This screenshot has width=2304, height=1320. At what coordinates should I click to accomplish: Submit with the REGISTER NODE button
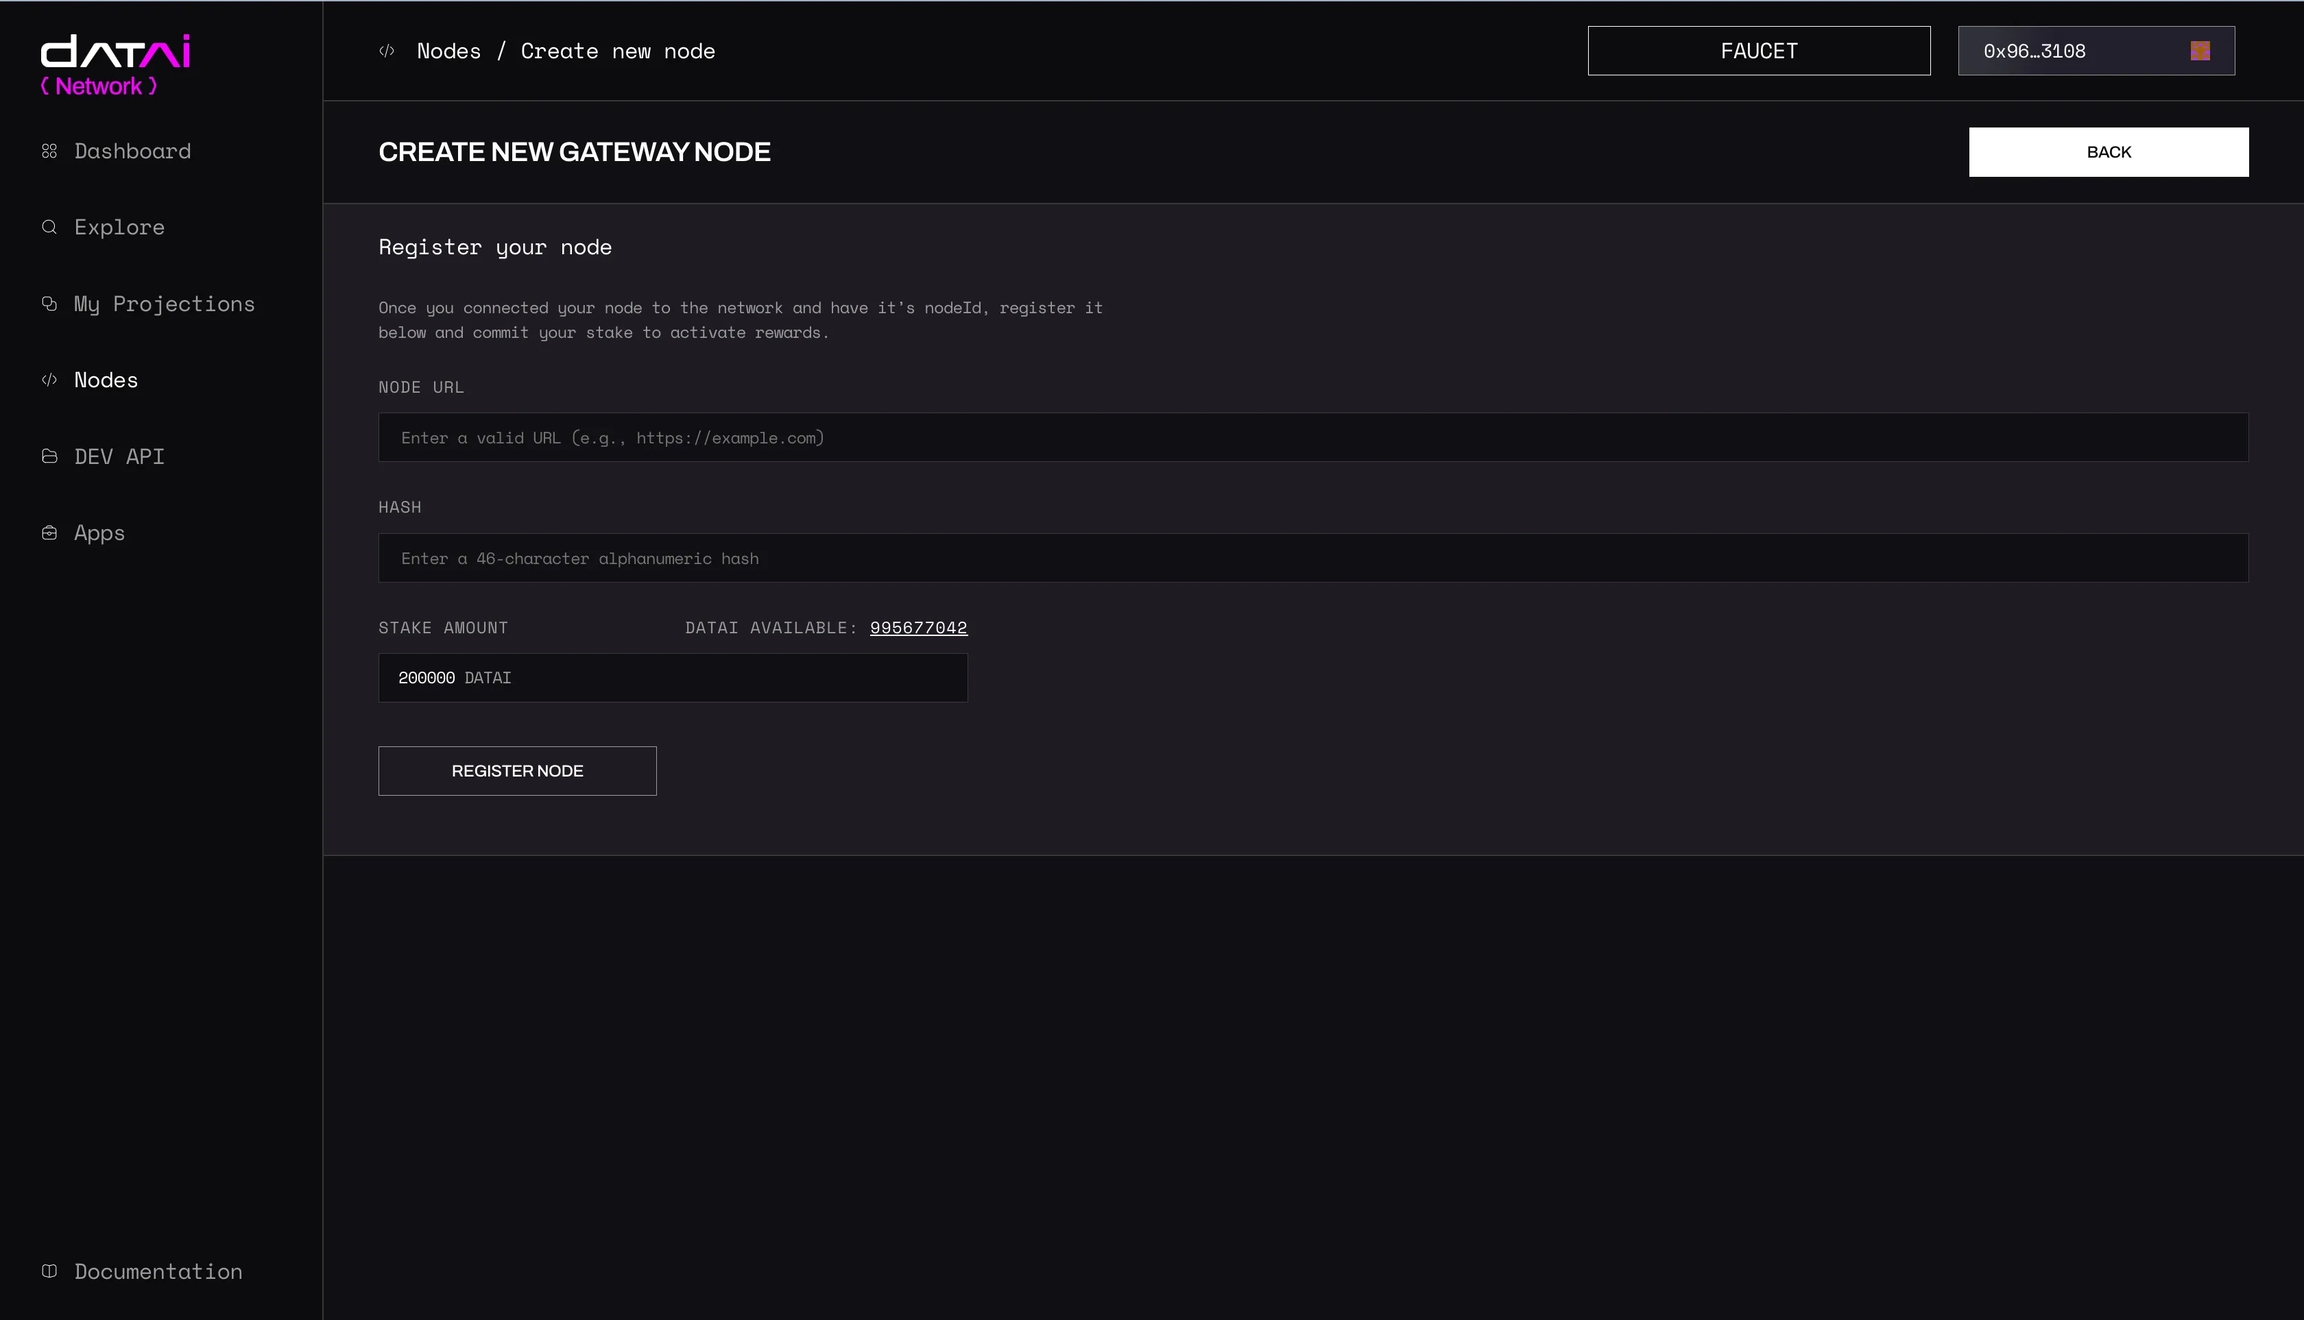[x=517, y=771]
